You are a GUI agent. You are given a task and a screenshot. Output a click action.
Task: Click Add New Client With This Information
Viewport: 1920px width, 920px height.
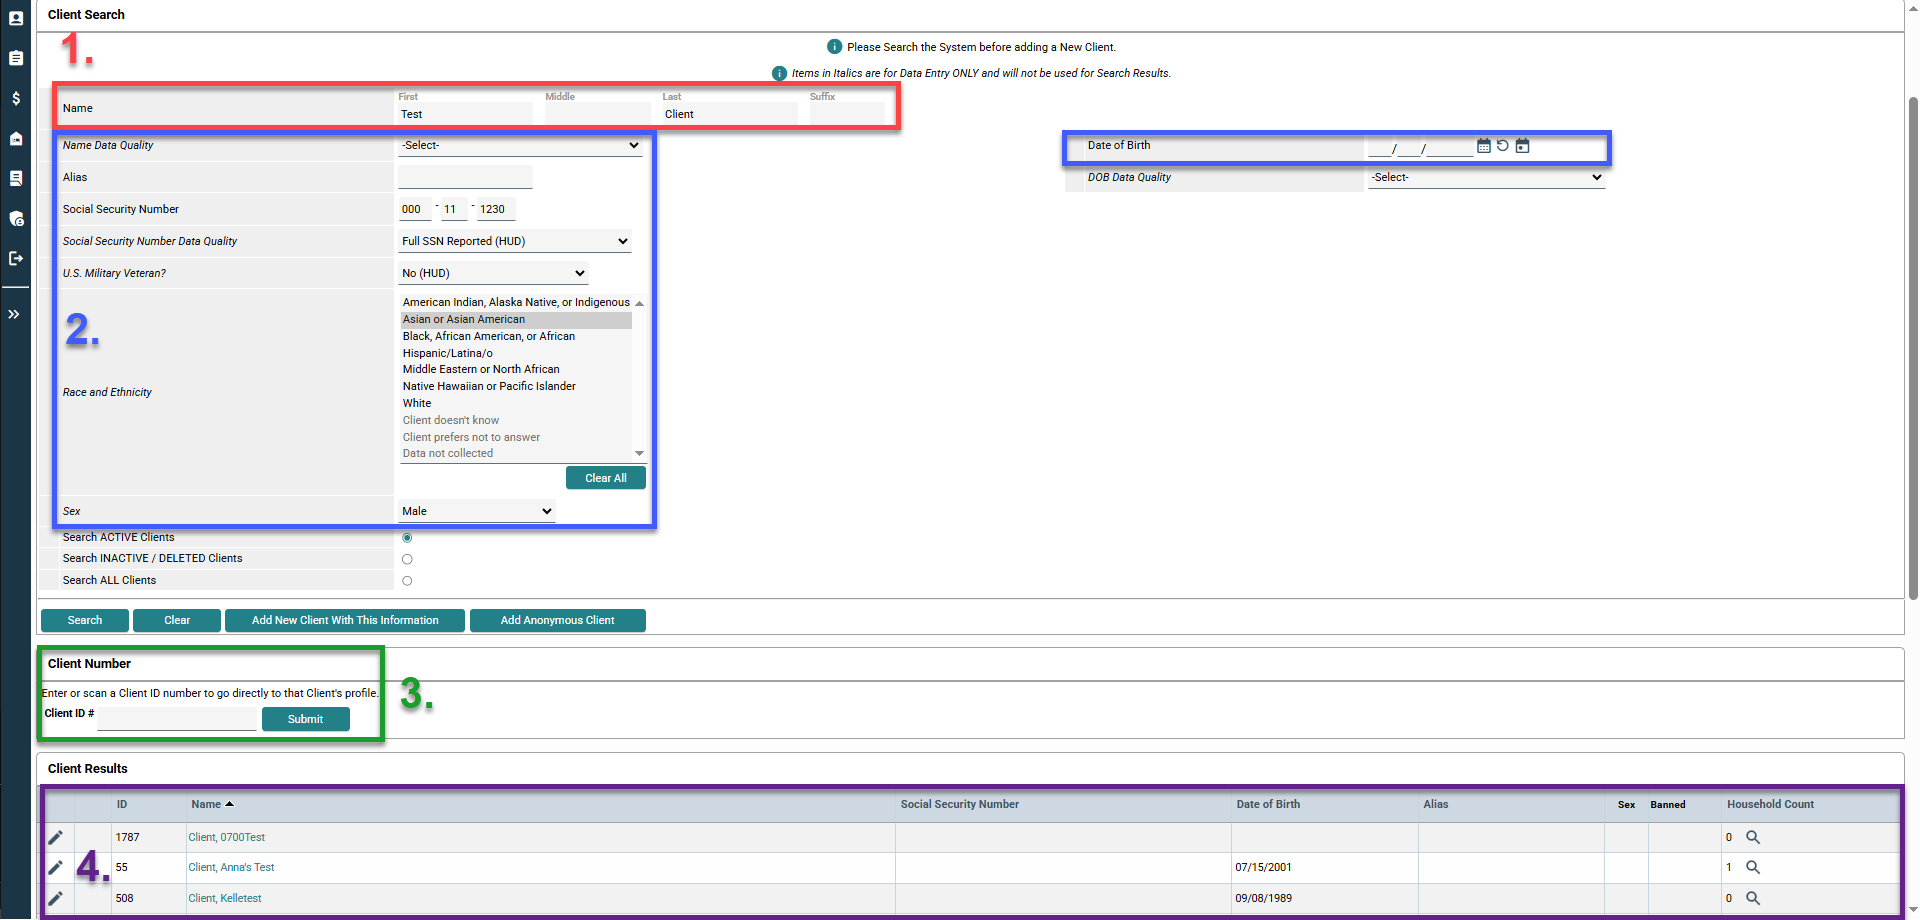coord(344,620)
